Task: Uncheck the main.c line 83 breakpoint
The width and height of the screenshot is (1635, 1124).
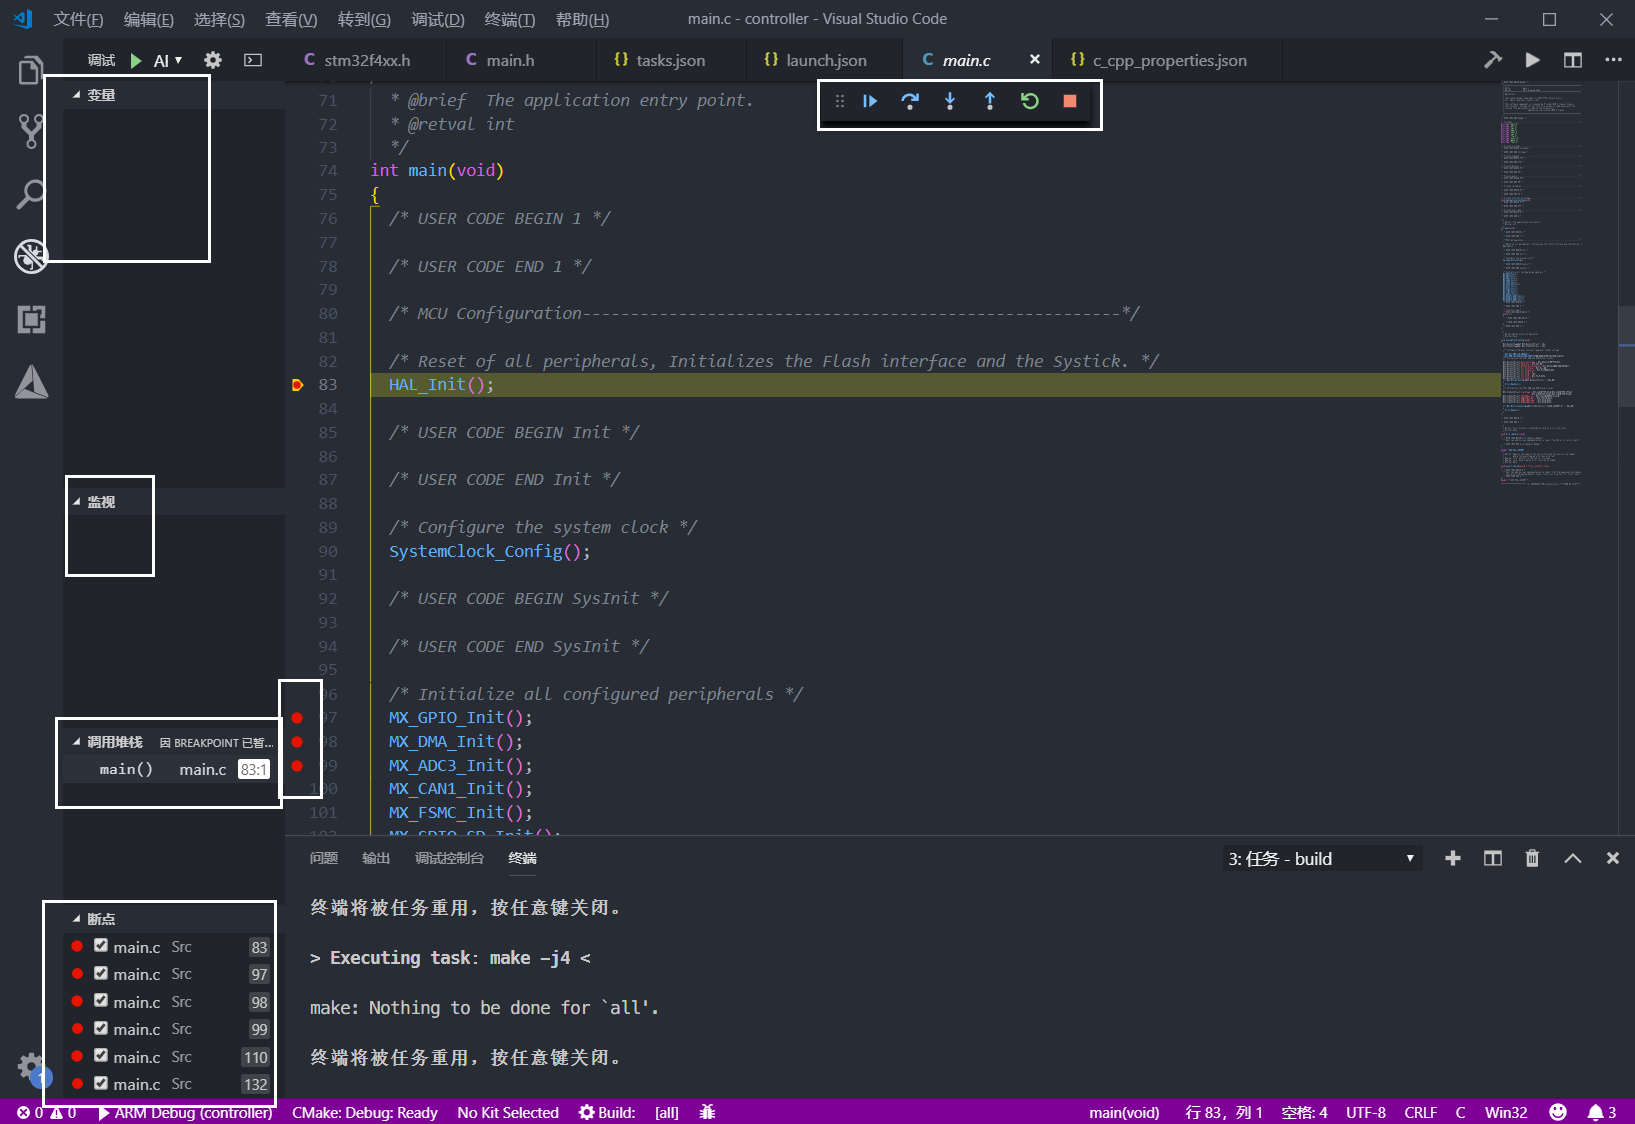Action: [x=100, y=946]
